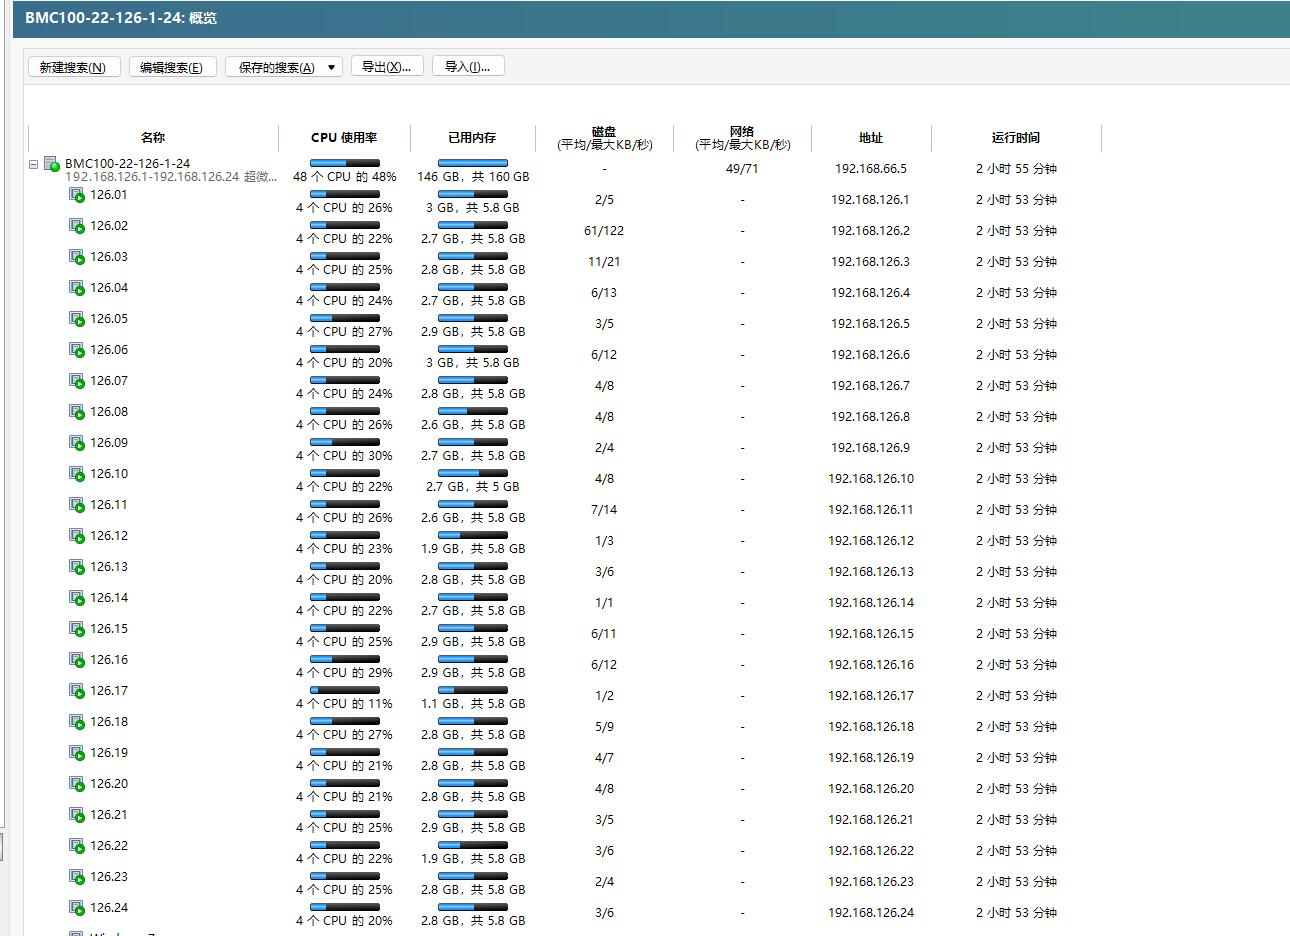1290x936 pixels.
Task: Click the VM icon beside 126.18
Action: tap(77, 722)
